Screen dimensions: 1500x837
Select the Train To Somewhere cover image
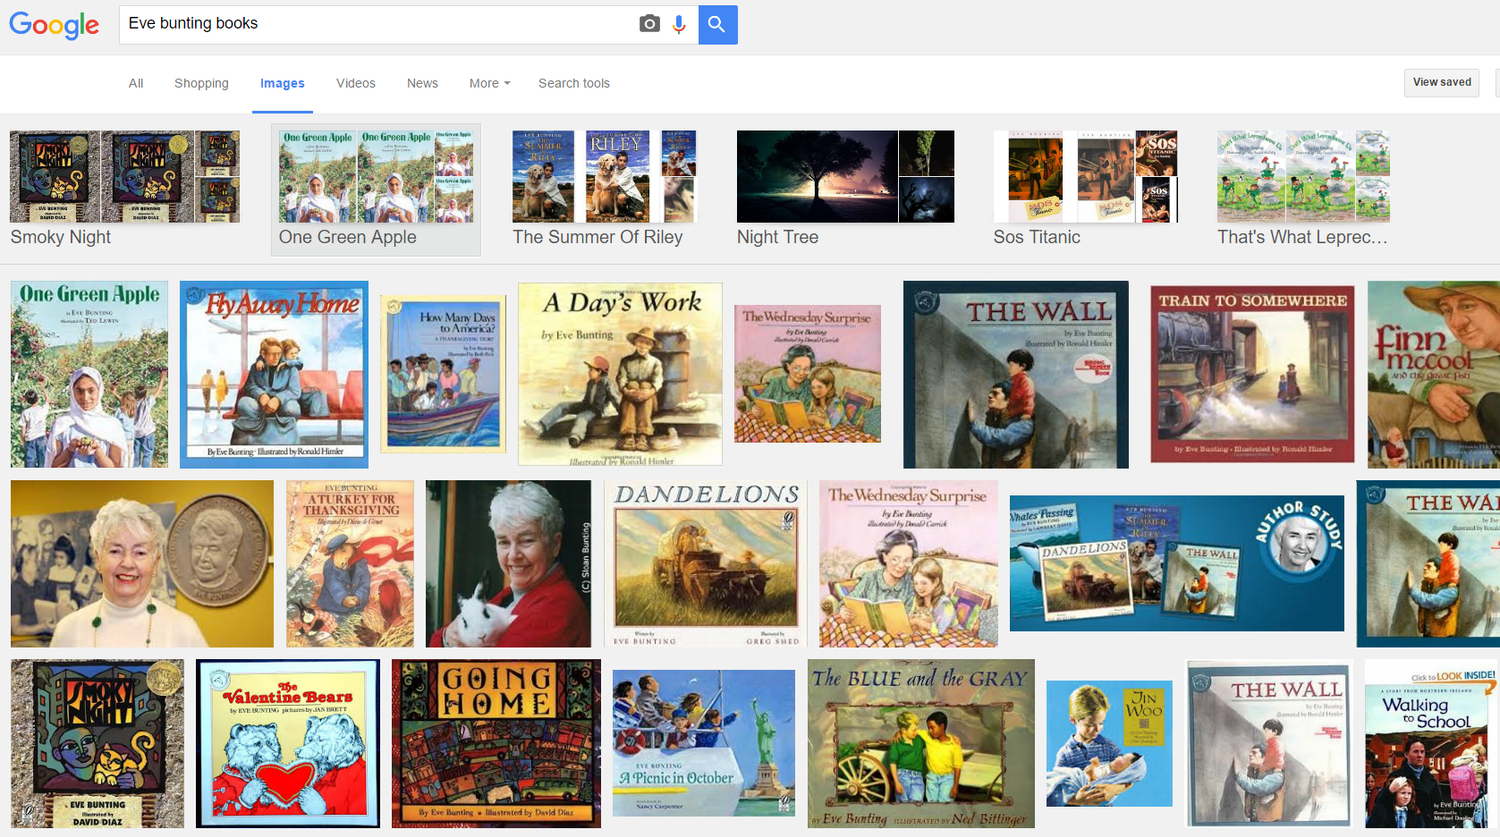pos(1251,374)
